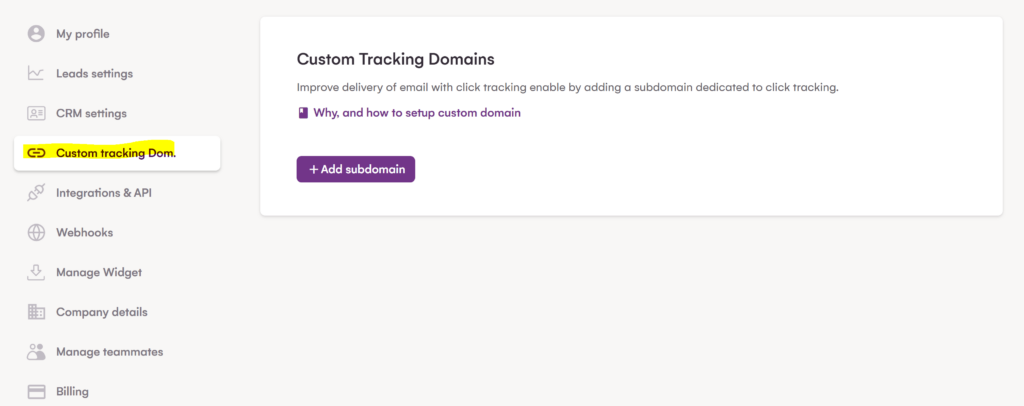Click the book icon beside setup guide link

(x=303, y=113)
